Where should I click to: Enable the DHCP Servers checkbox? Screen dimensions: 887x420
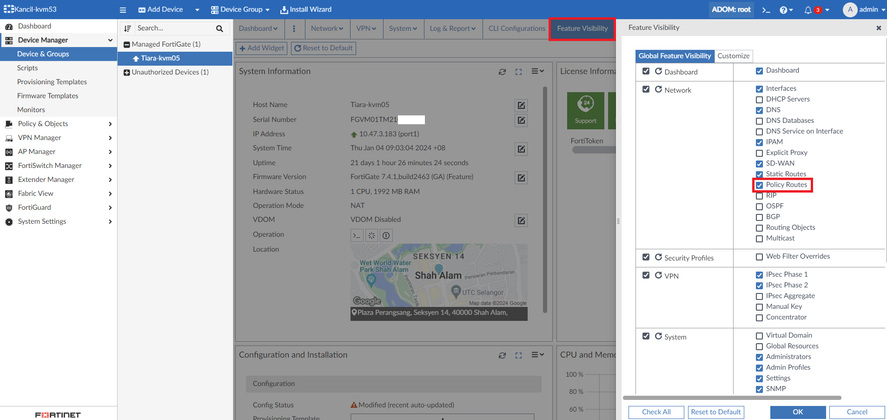[x=759, y=99]
